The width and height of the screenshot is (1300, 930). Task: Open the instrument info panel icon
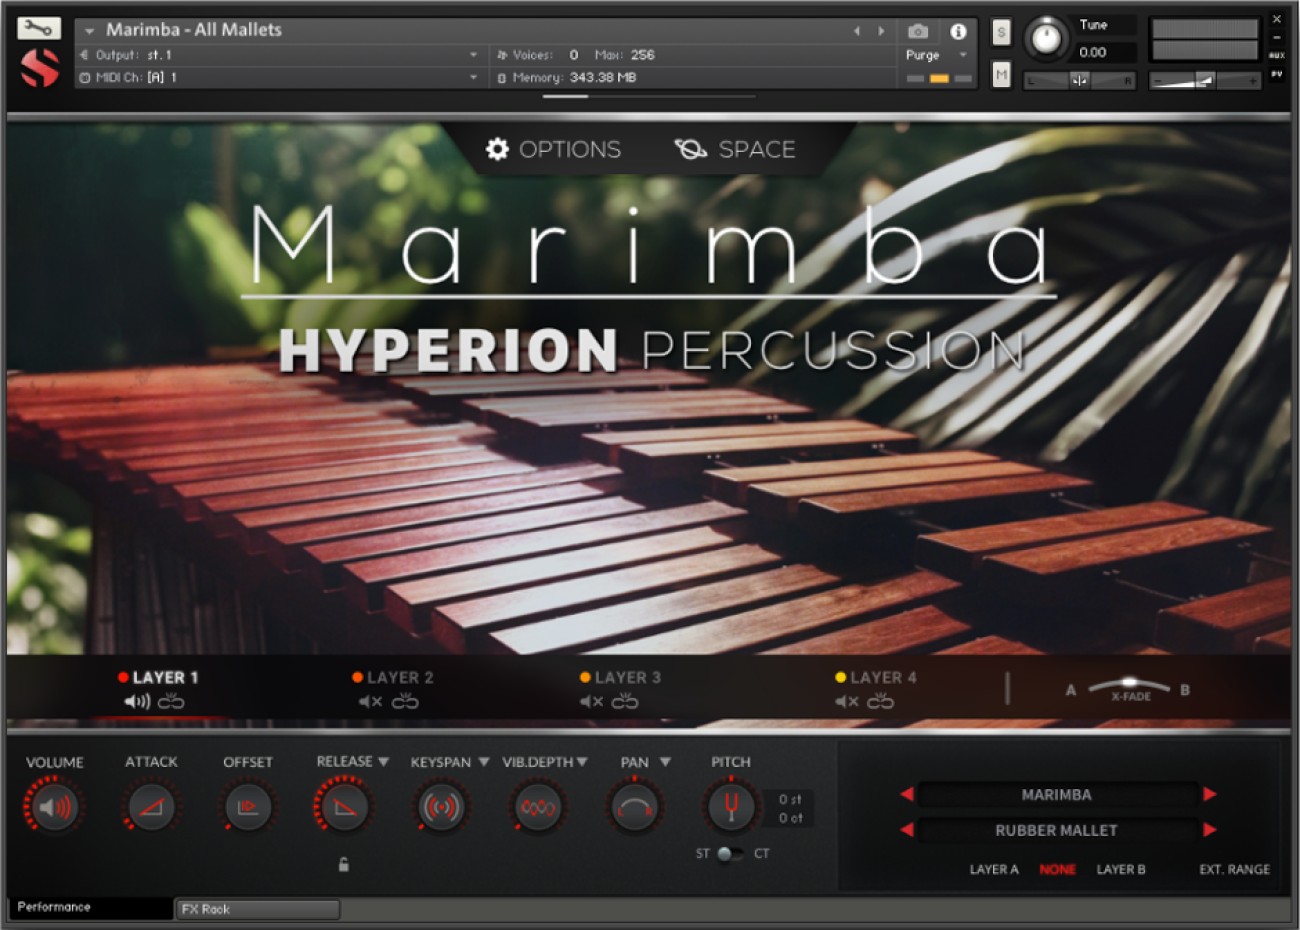tap(959, 31)
